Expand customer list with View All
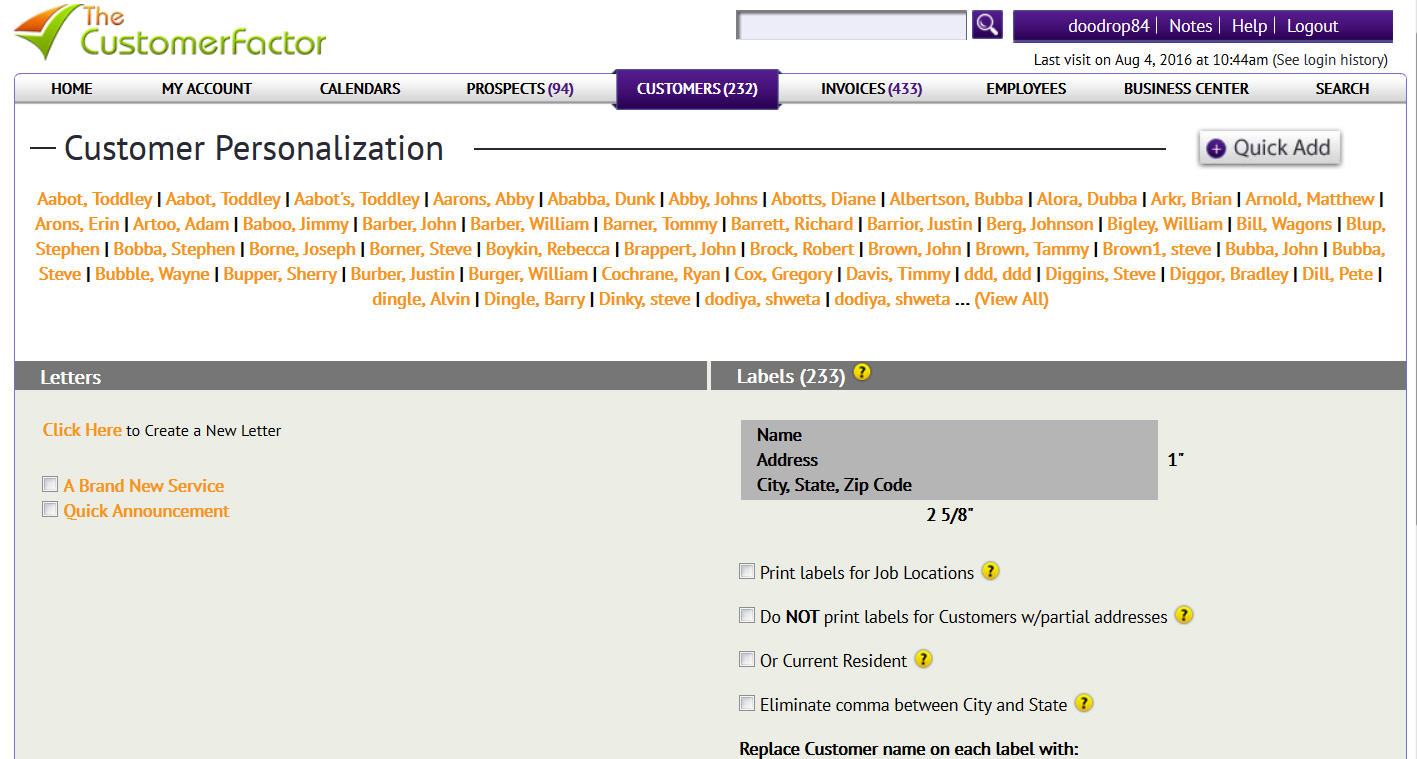The height and width of the screenshot is (759, 1417). pyautogui.click(x=1011, y=299)
